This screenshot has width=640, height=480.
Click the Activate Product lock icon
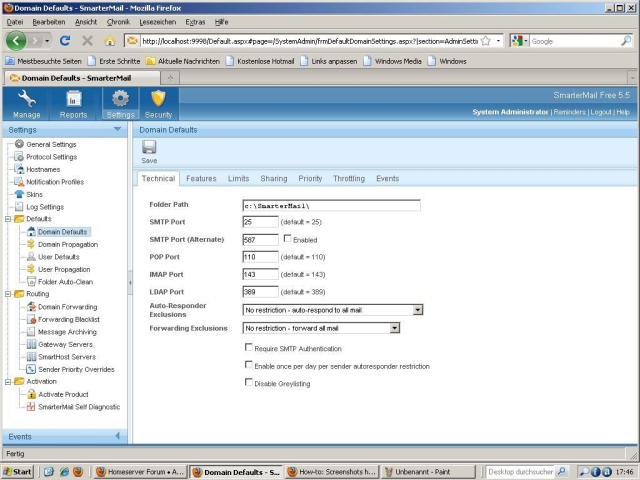click(31, 394)
